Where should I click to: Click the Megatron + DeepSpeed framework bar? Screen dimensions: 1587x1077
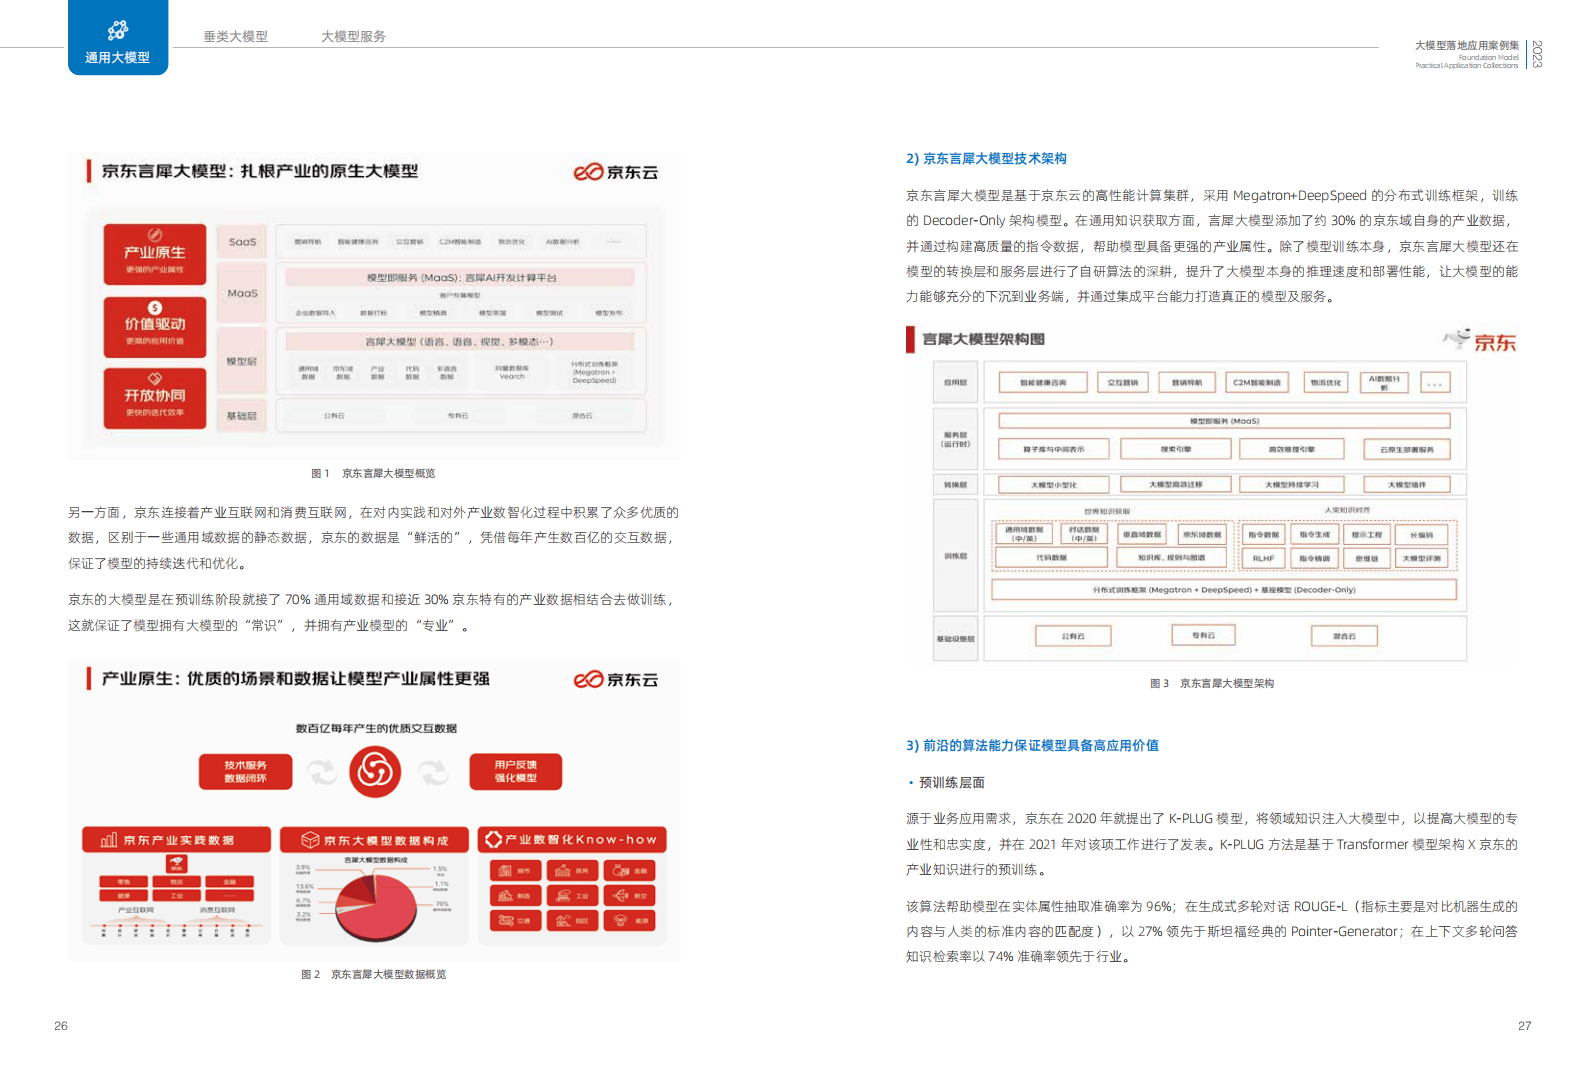click(1223, 589)
